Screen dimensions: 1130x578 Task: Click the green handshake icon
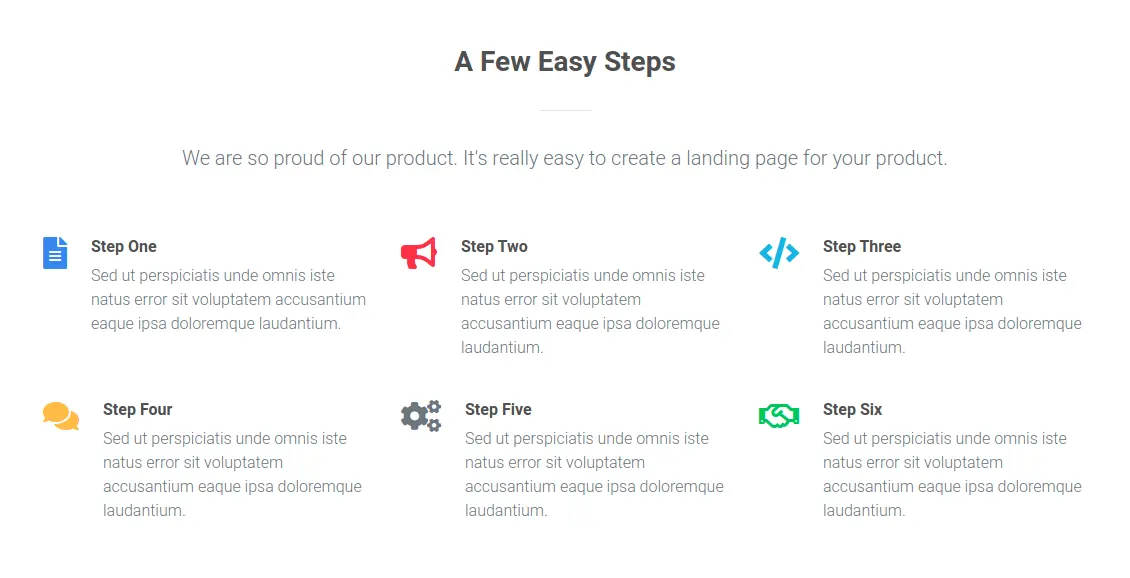point(779,416)
